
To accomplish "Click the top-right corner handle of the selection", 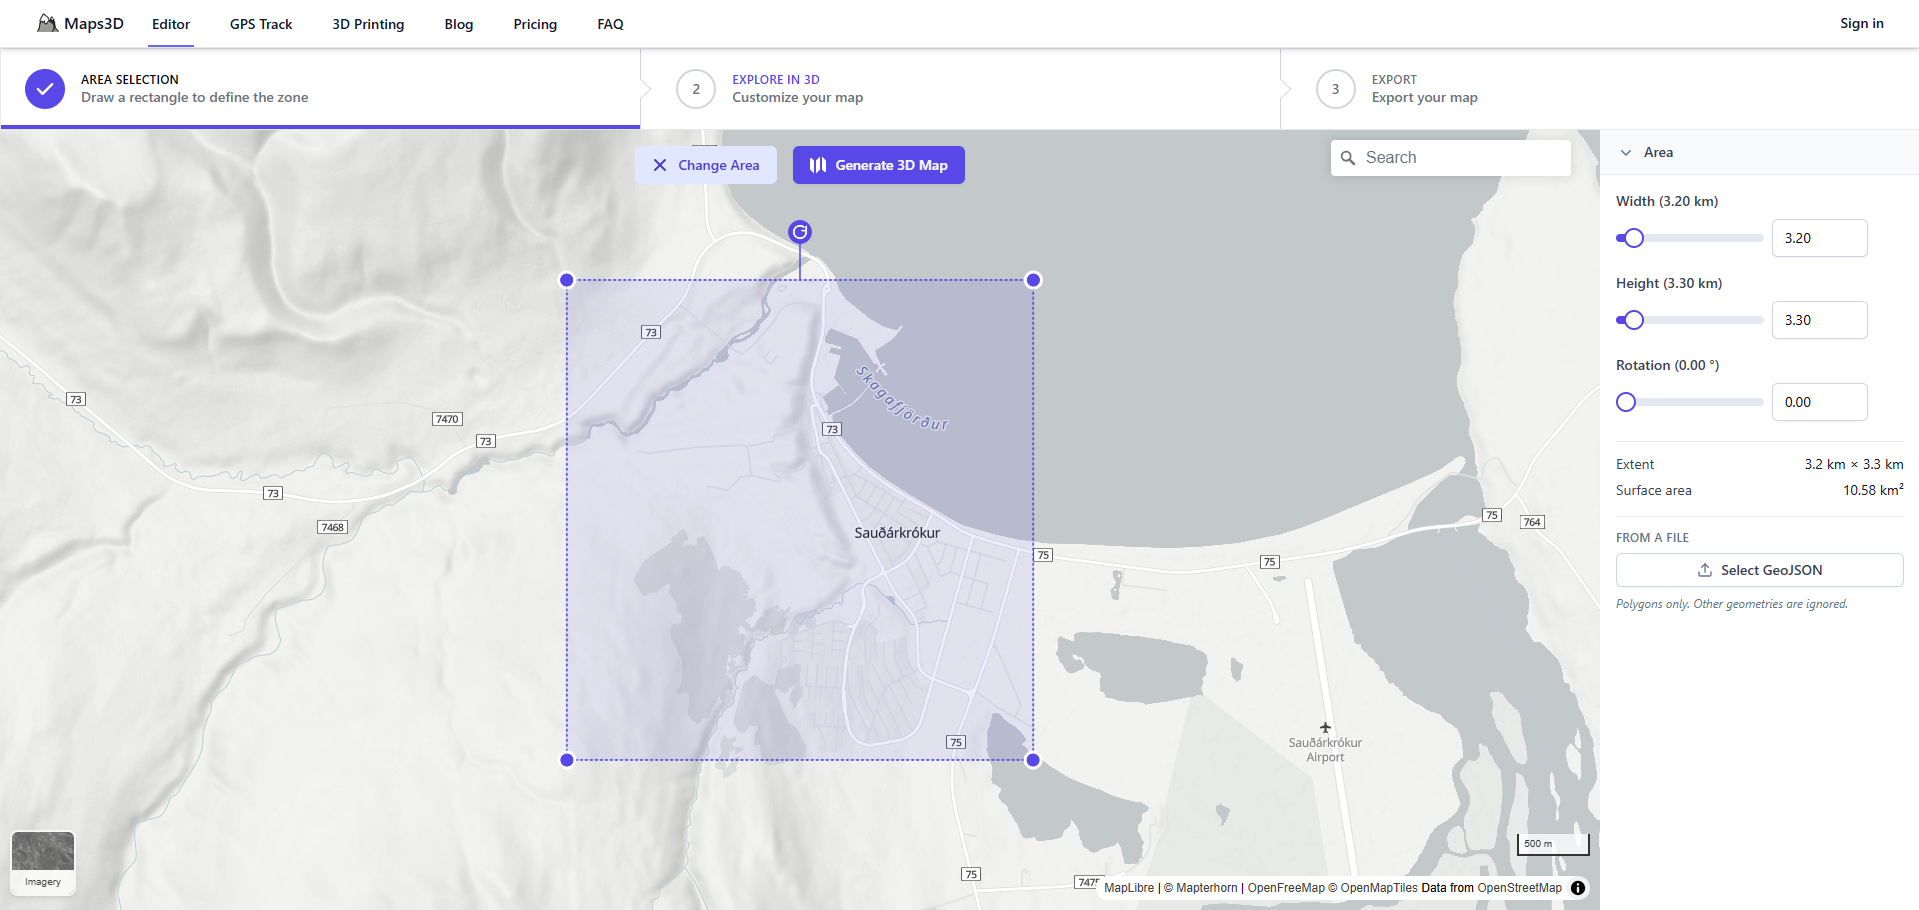I will [x=1034, y=280].
